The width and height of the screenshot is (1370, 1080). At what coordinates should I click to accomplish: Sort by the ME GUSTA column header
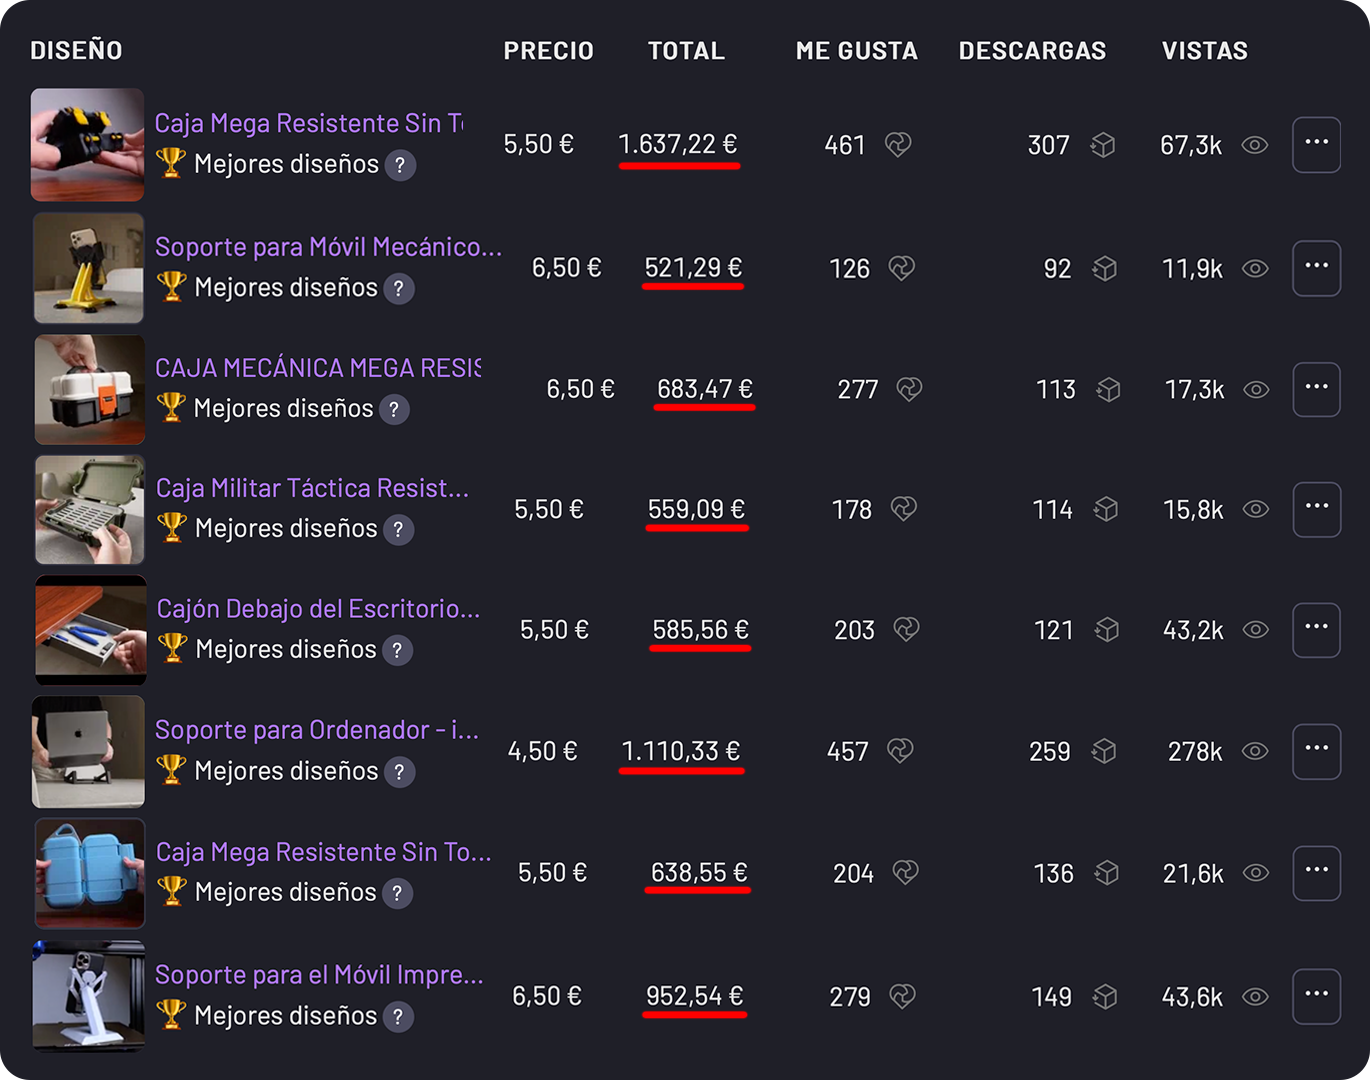tap(856, 51)
